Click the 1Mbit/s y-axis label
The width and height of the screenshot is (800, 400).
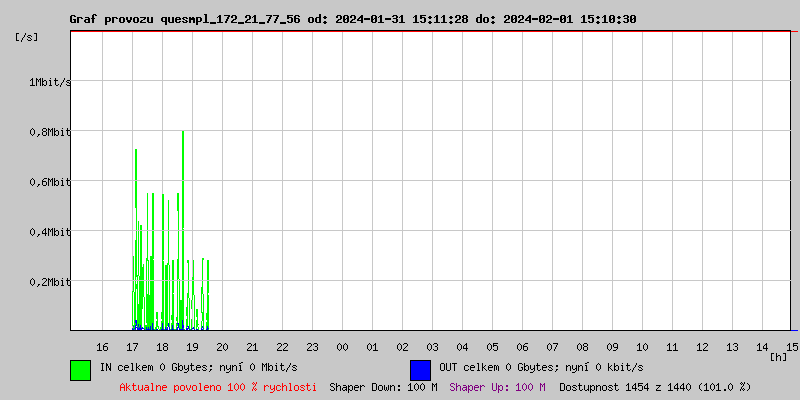coord(50,82)
